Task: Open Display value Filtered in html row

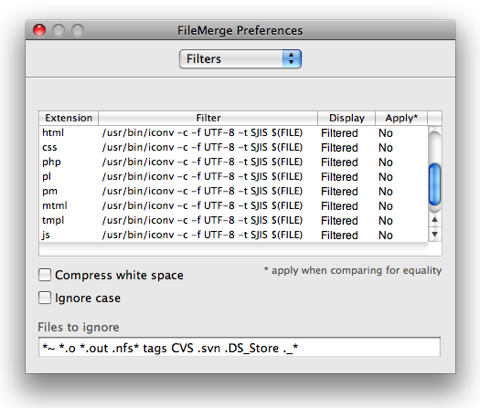Action: coord(339,133)
